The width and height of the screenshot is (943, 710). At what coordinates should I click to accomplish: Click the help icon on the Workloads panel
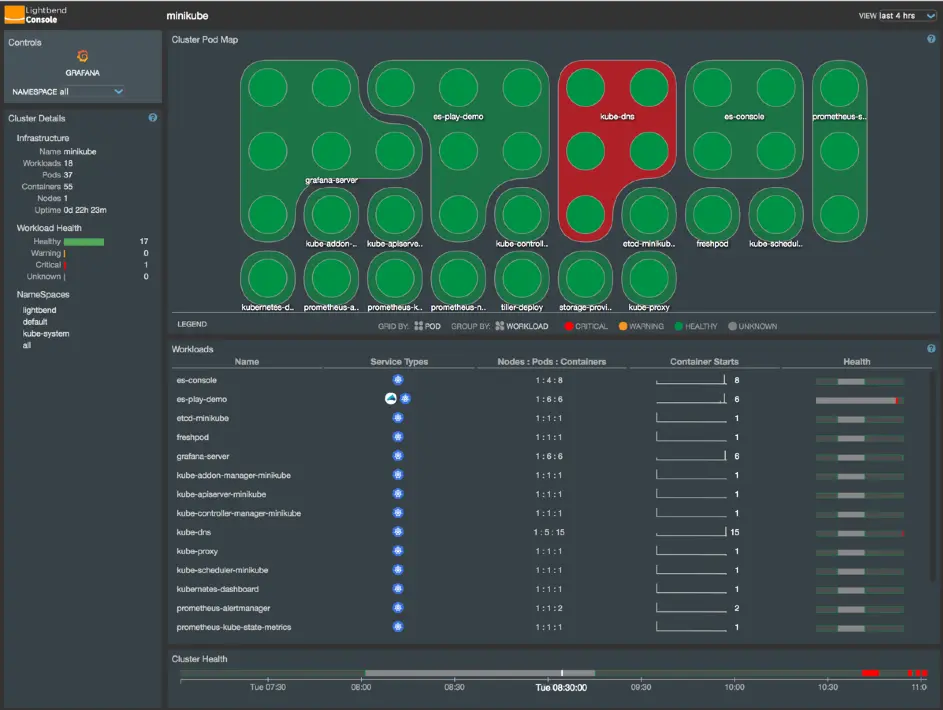pyautogui.click(x=933, y=348)
